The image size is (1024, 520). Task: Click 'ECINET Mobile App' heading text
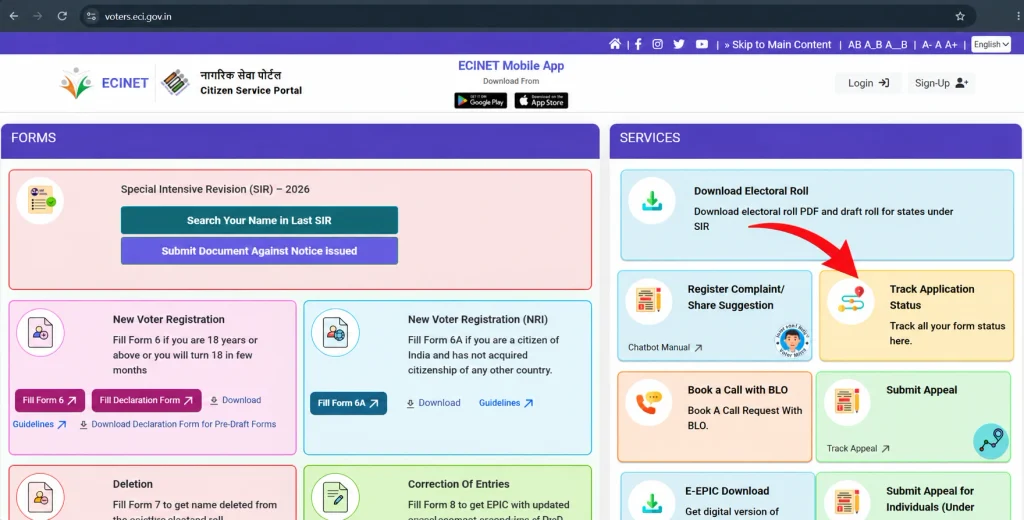click(511, 66)
